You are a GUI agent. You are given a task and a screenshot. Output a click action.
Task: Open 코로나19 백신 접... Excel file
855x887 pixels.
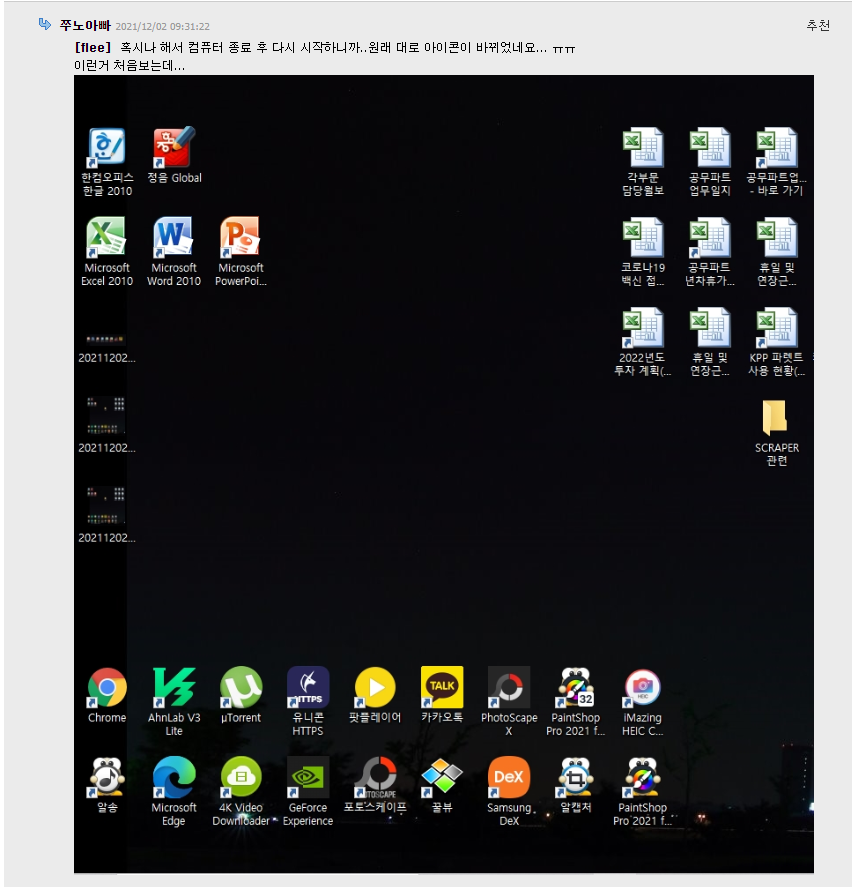click(x=643, y=251)
